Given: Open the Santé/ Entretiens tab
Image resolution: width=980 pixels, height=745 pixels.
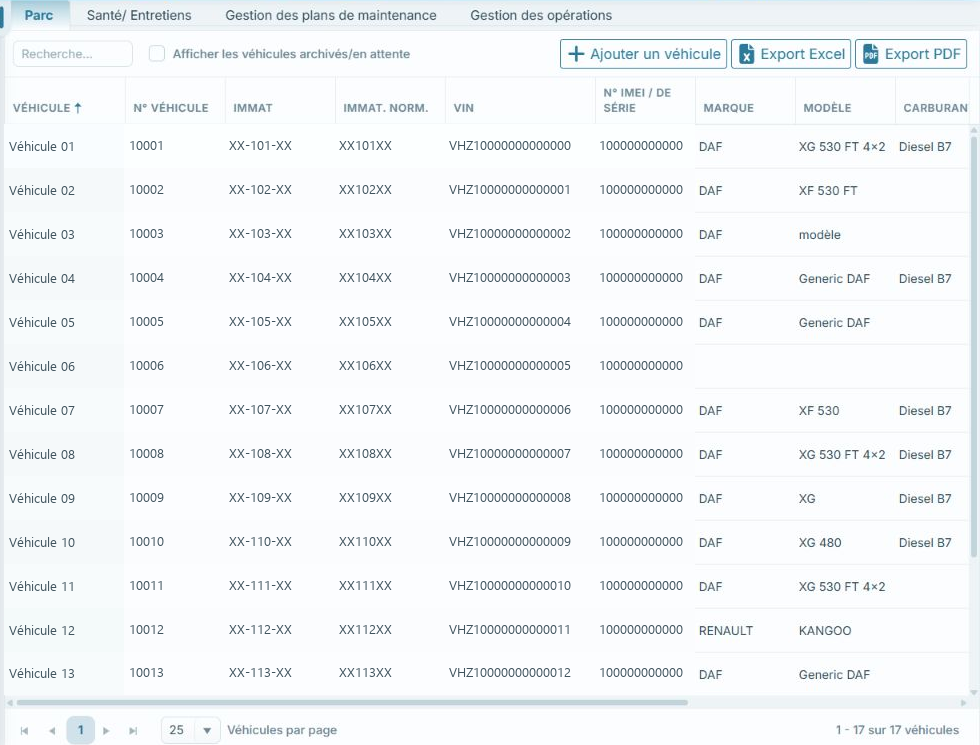Looking at the screenshot, I should pyautogui.click(x=139, y=15).
